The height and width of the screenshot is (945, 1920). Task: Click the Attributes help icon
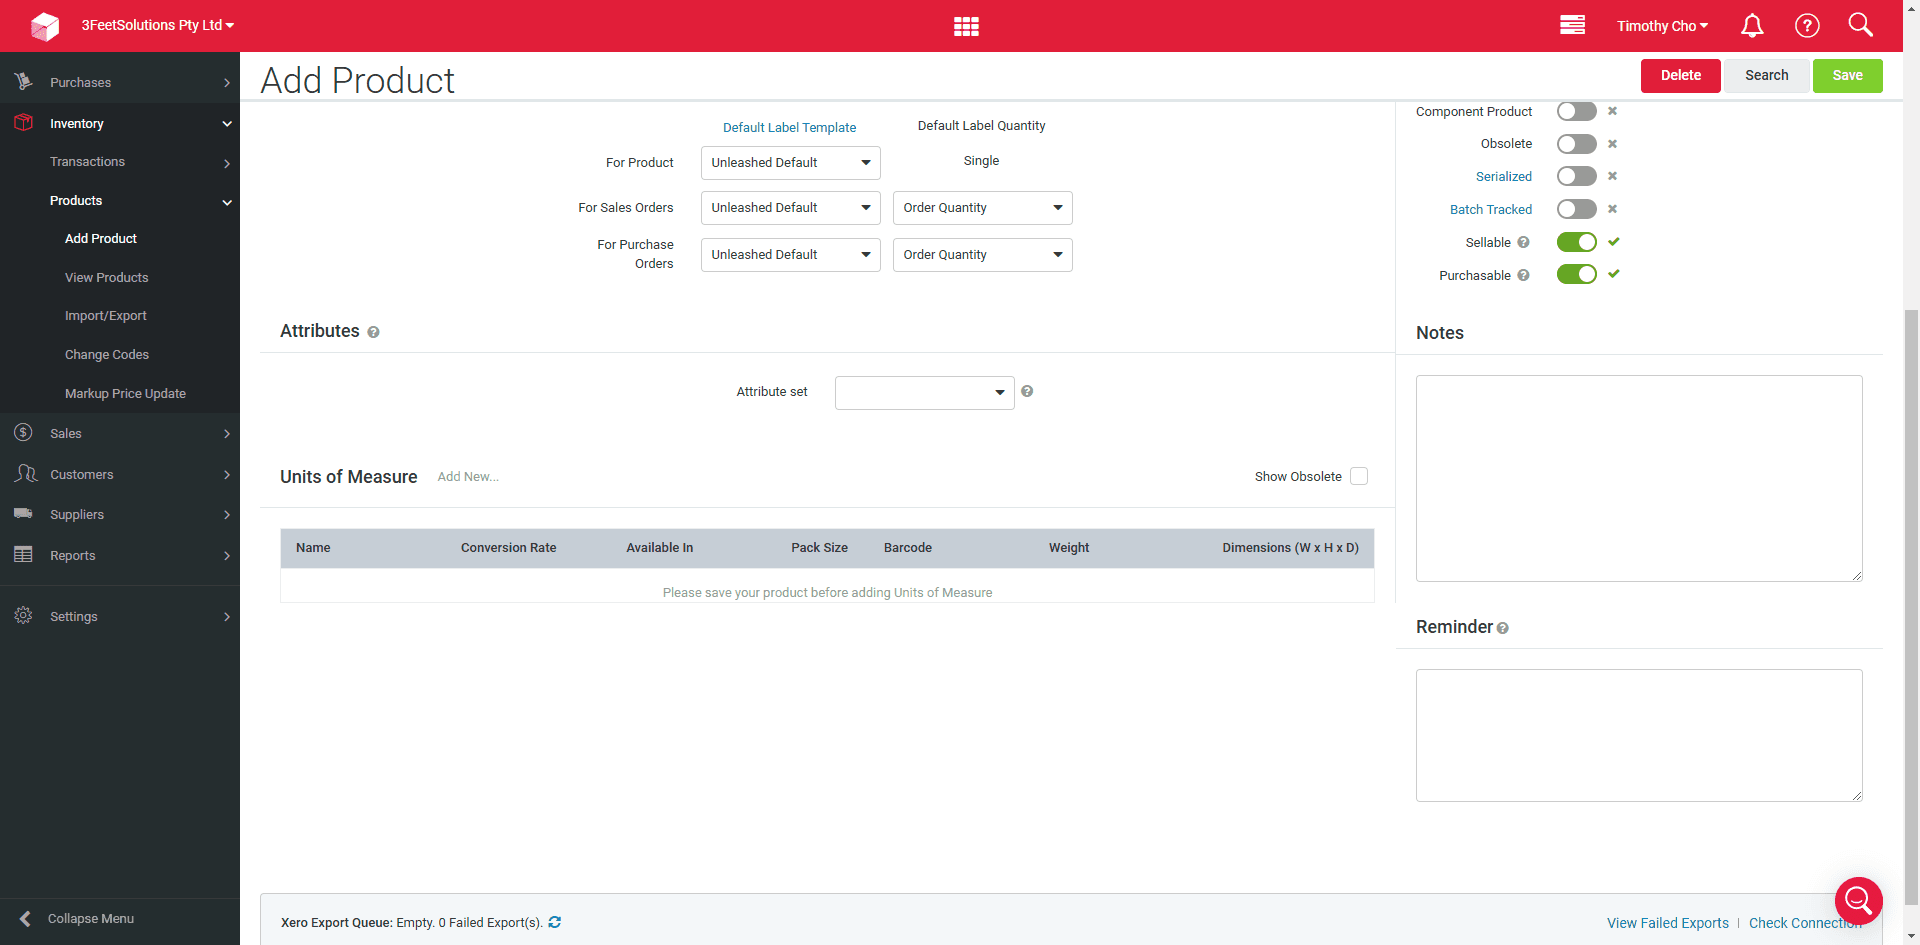click(x=373, y=332)
